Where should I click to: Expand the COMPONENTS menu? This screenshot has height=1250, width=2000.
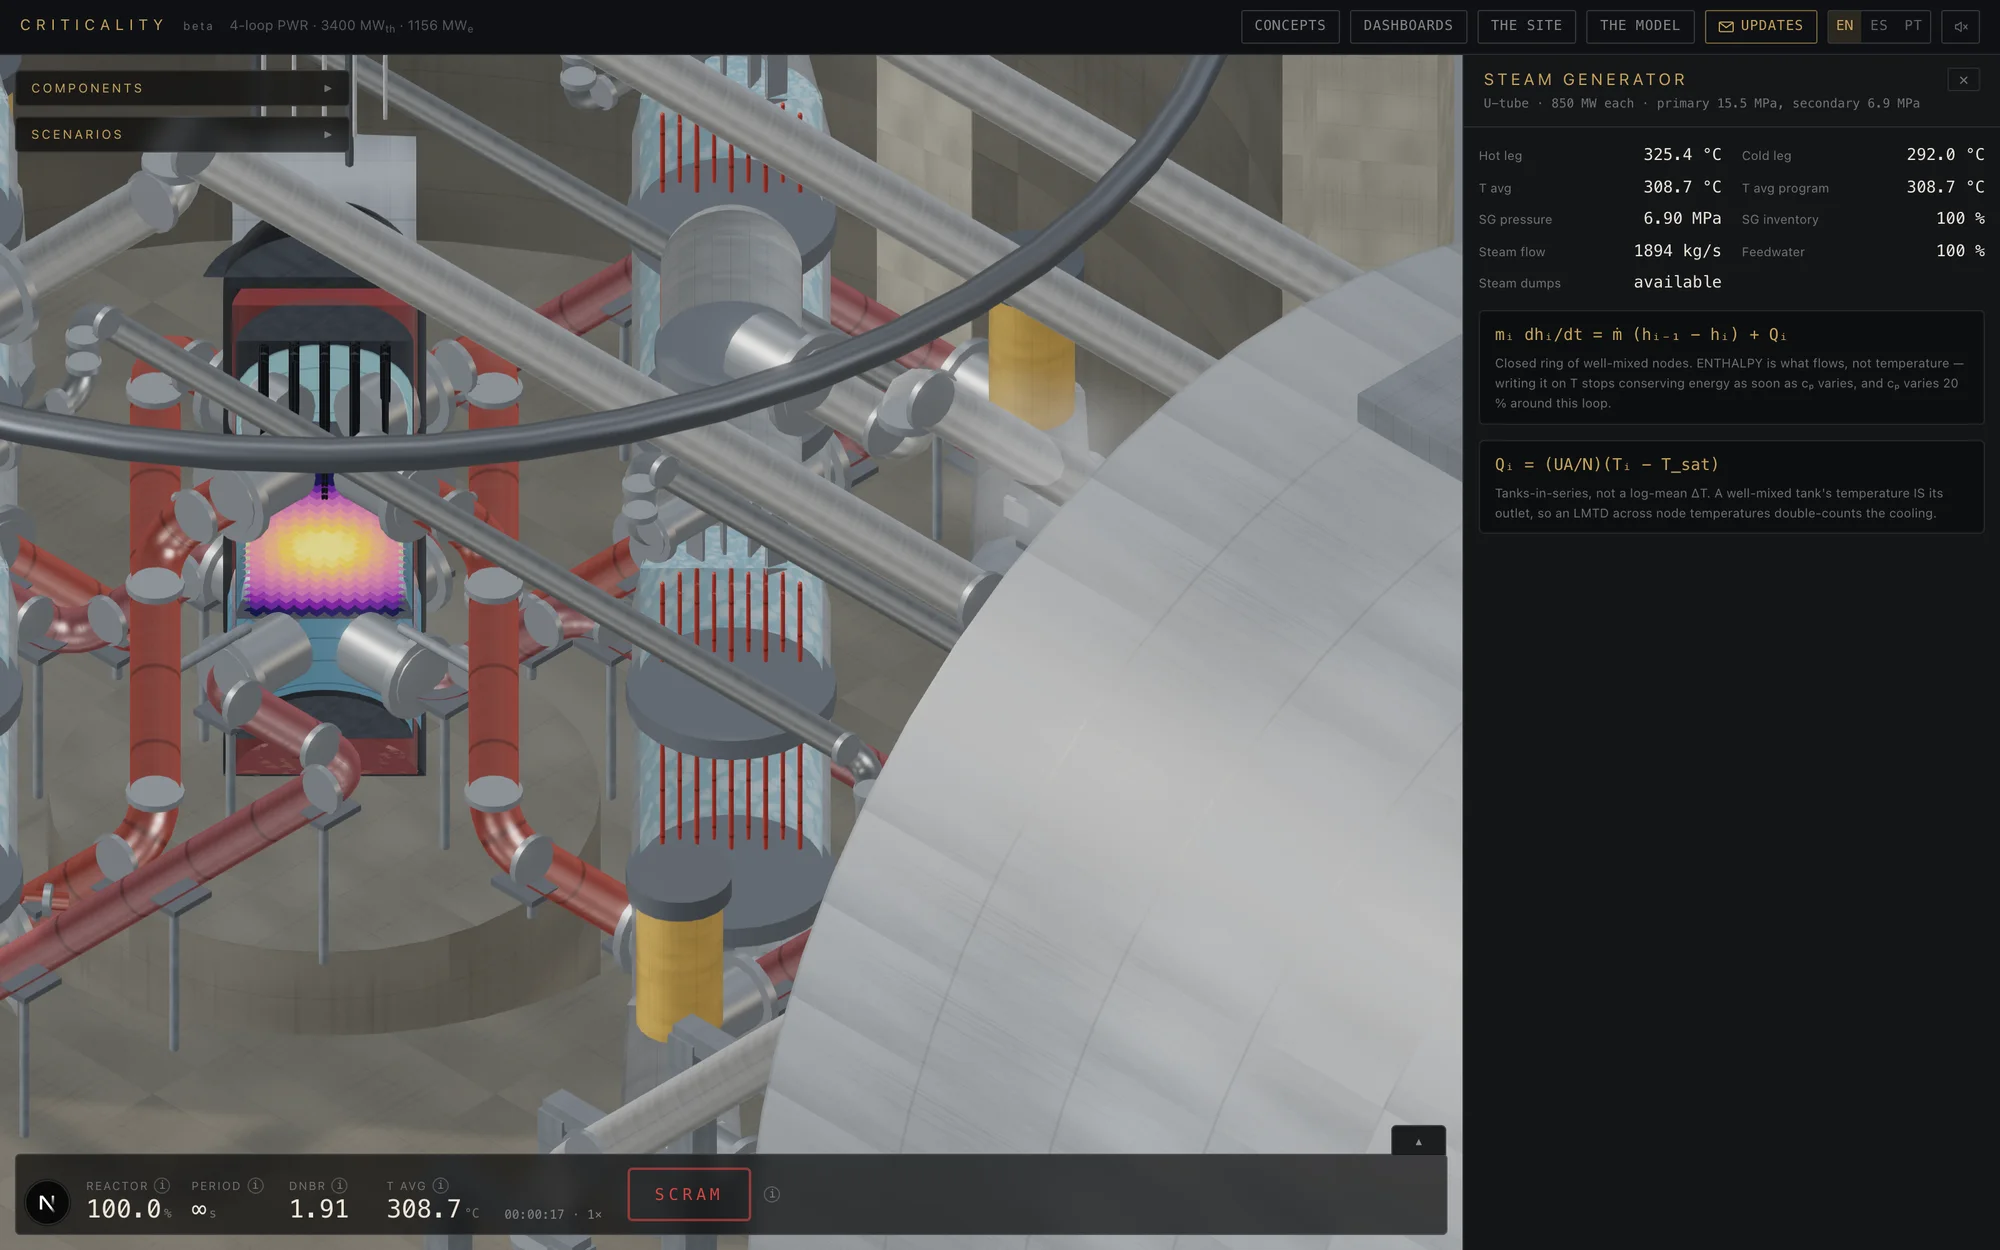pos(182,88)
